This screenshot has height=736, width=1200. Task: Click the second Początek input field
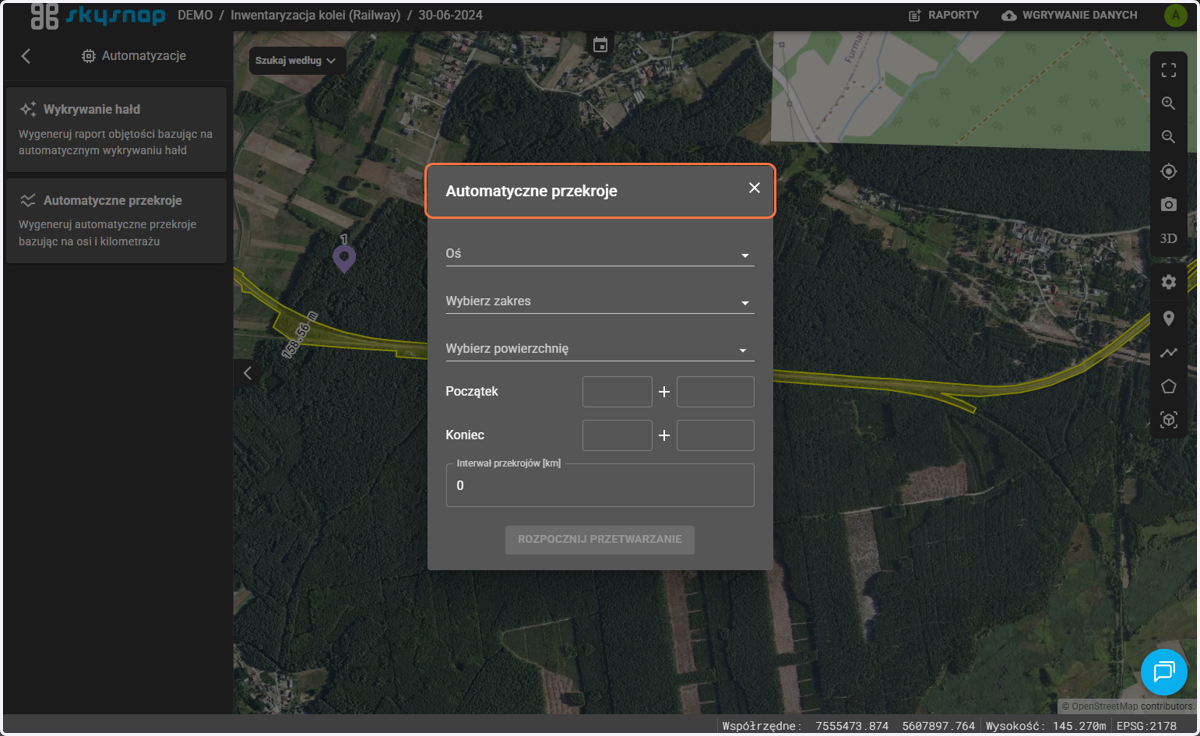(x=715, y=392)
